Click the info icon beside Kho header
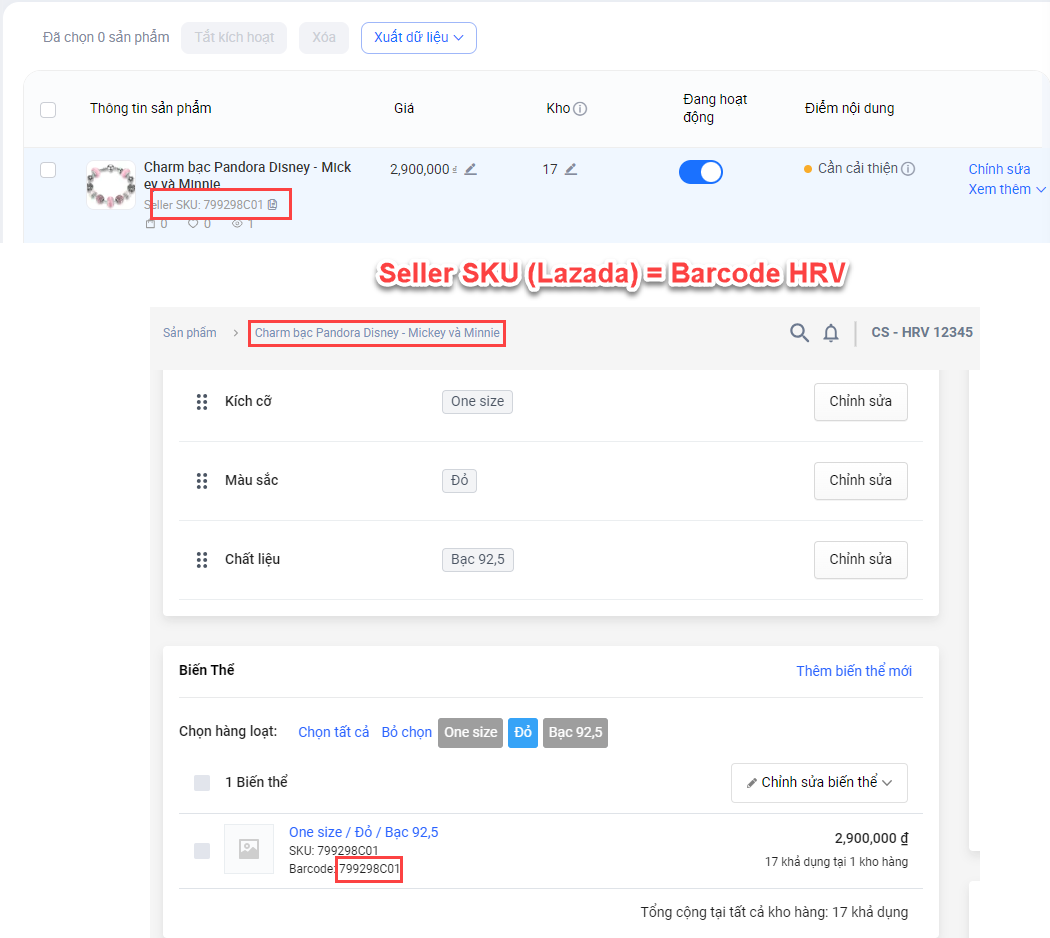The height and width of the screenshot is (938, 1050). (x=580, y=109)
